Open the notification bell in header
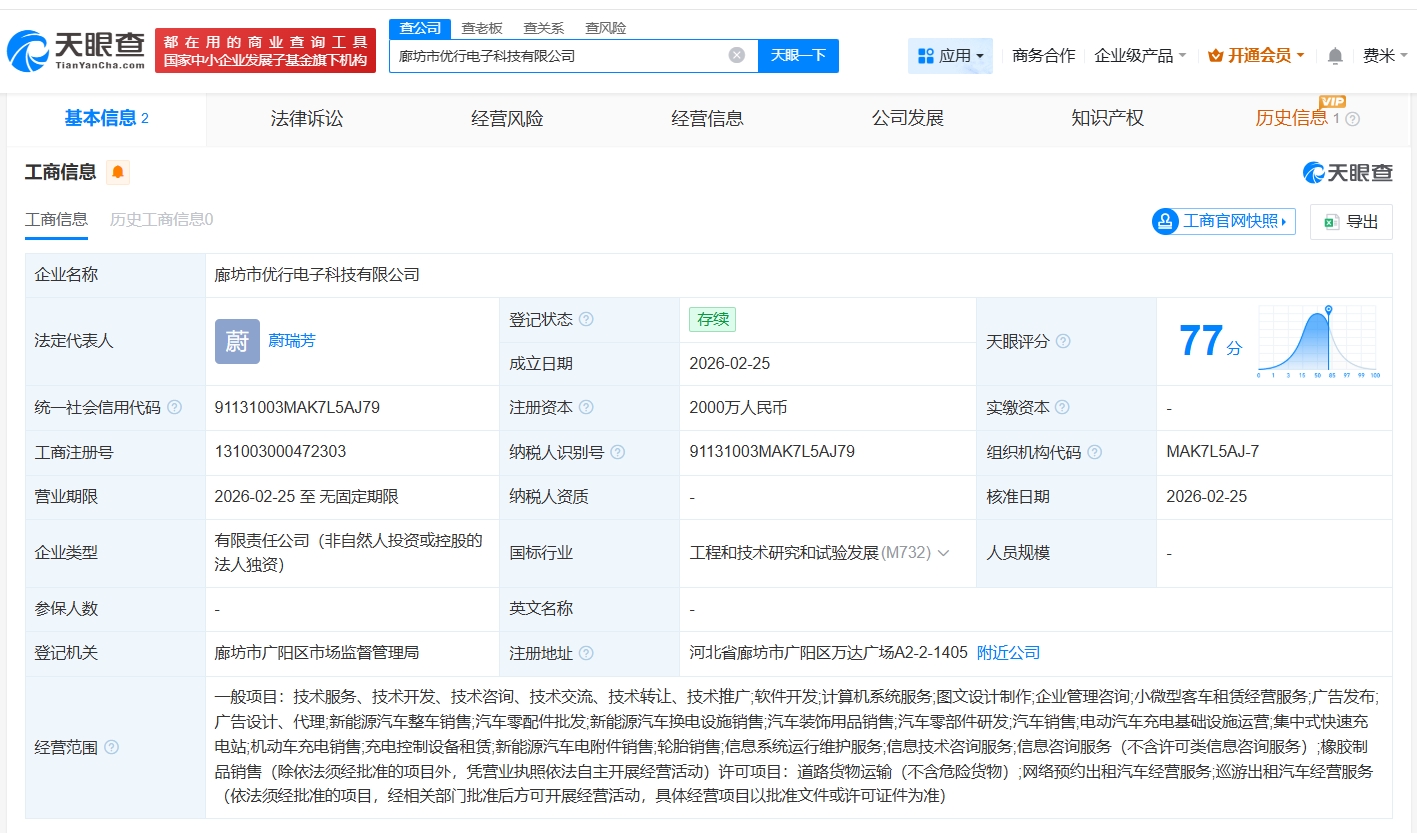 tap(1335, 56)
